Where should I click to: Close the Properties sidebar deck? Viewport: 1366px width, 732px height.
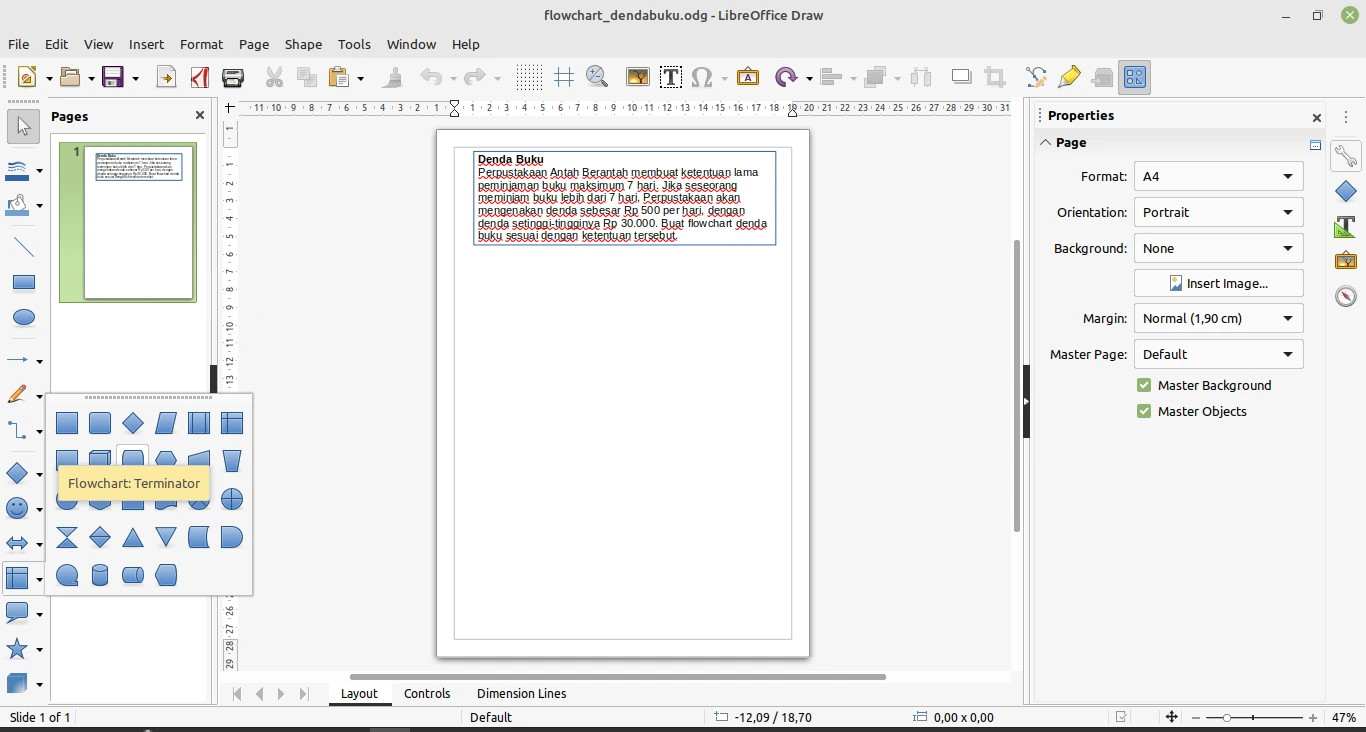tap(1317, 117)
